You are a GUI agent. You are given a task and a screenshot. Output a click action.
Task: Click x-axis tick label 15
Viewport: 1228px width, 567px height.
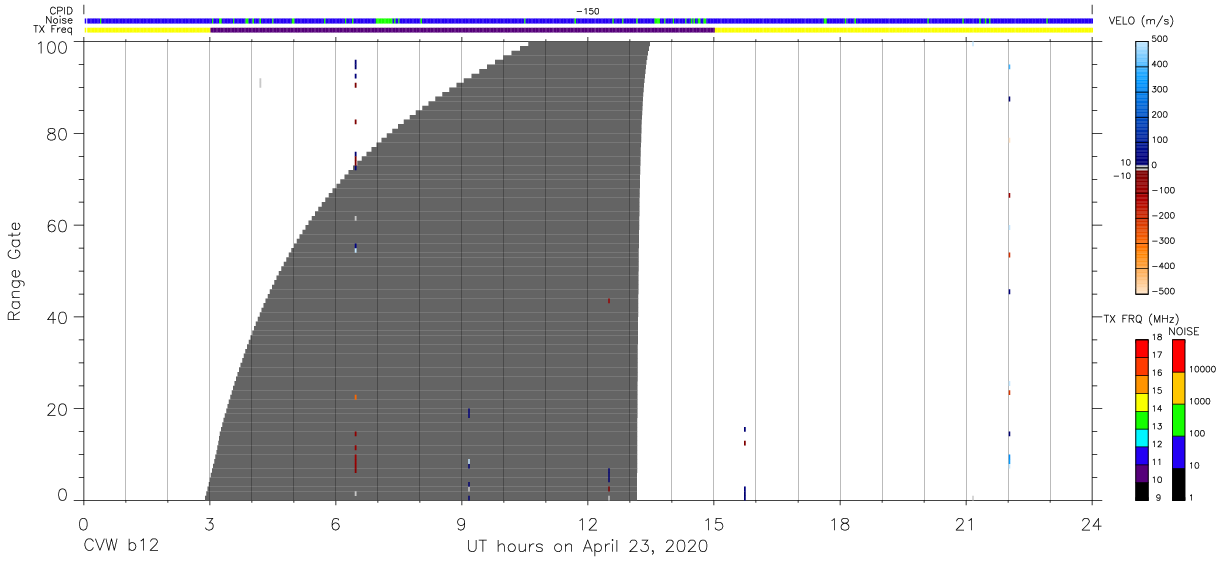(x=714, y=523)
